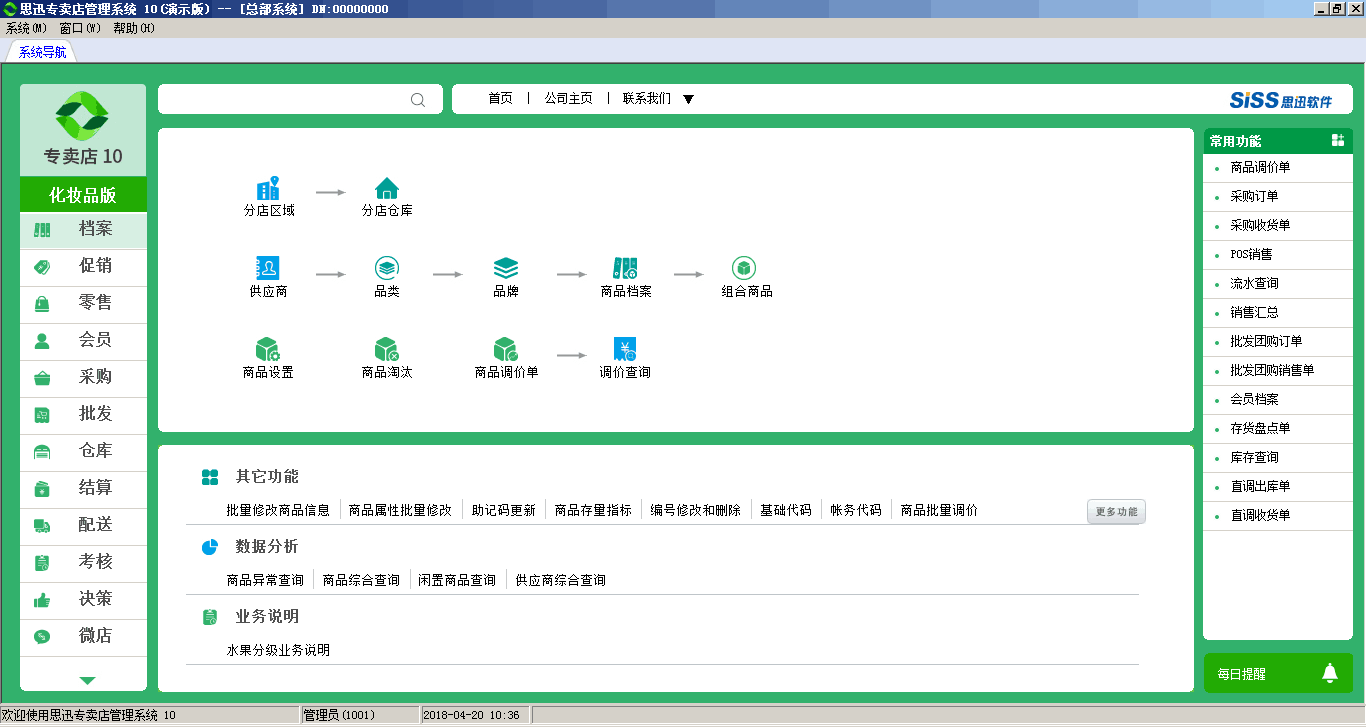1366x727 pixels.
Task: Open 供应商综合查询
Action: pos(560,580)
